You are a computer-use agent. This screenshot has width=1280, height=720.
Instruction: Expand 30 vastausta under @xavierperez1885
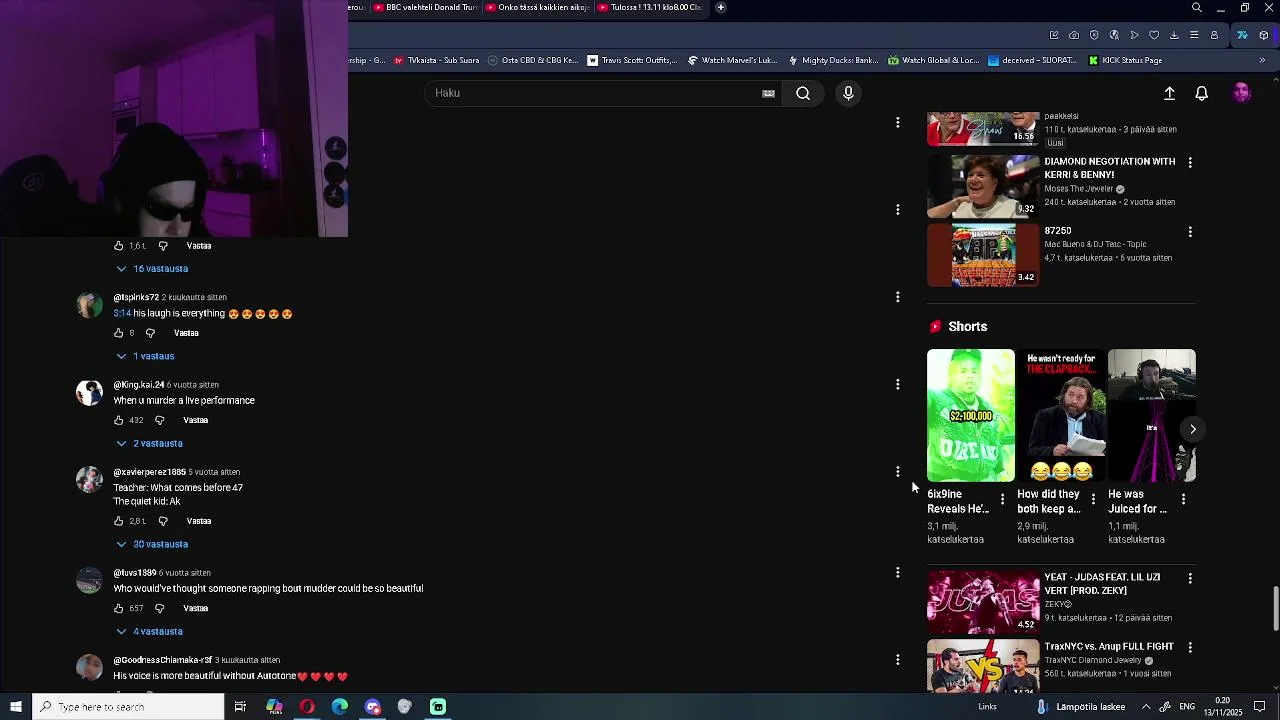pyautogui.click(x=152, y=544)
